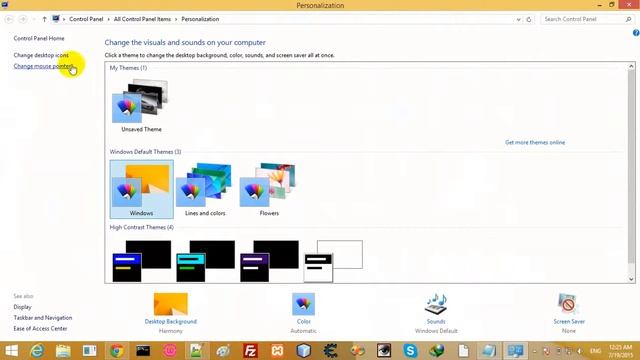Open the Color settings icon
This screenshot has width=640, height=360.
point(303,304)
